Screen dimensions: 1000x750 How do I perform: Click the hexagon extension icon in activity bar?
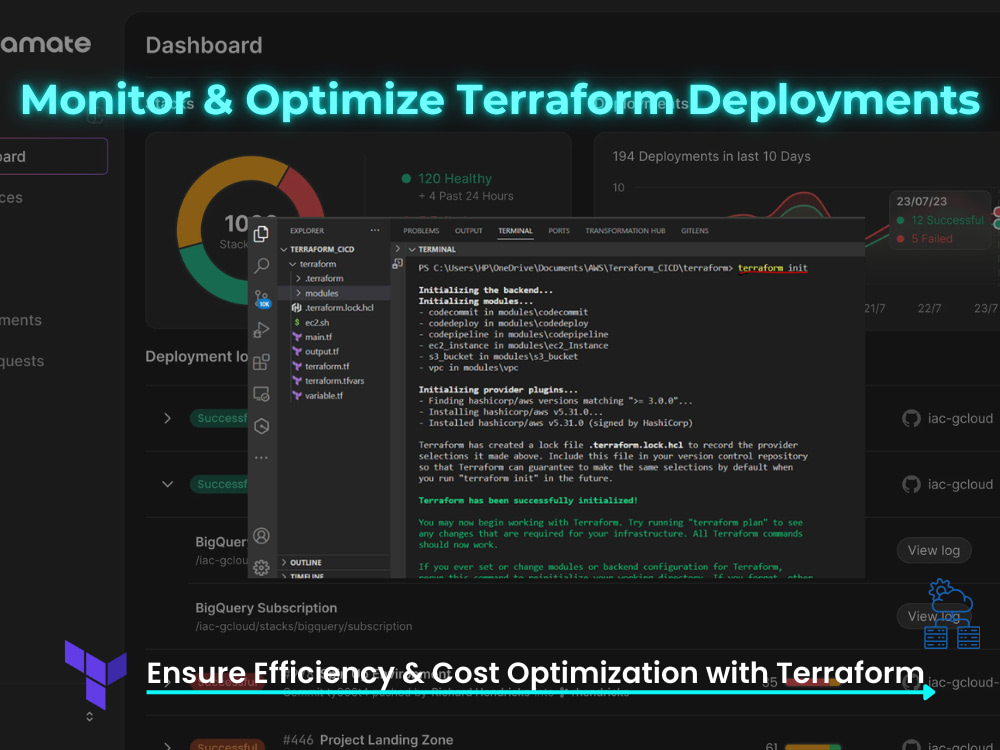click(x=261, y=426)
